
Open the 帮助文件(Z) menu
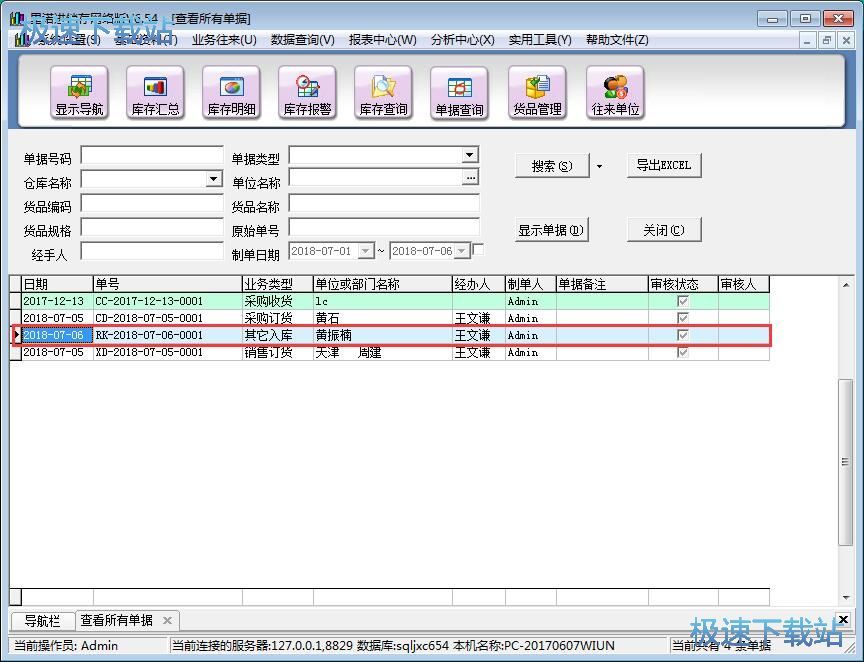pyautogui.click(x=617, y=40)
